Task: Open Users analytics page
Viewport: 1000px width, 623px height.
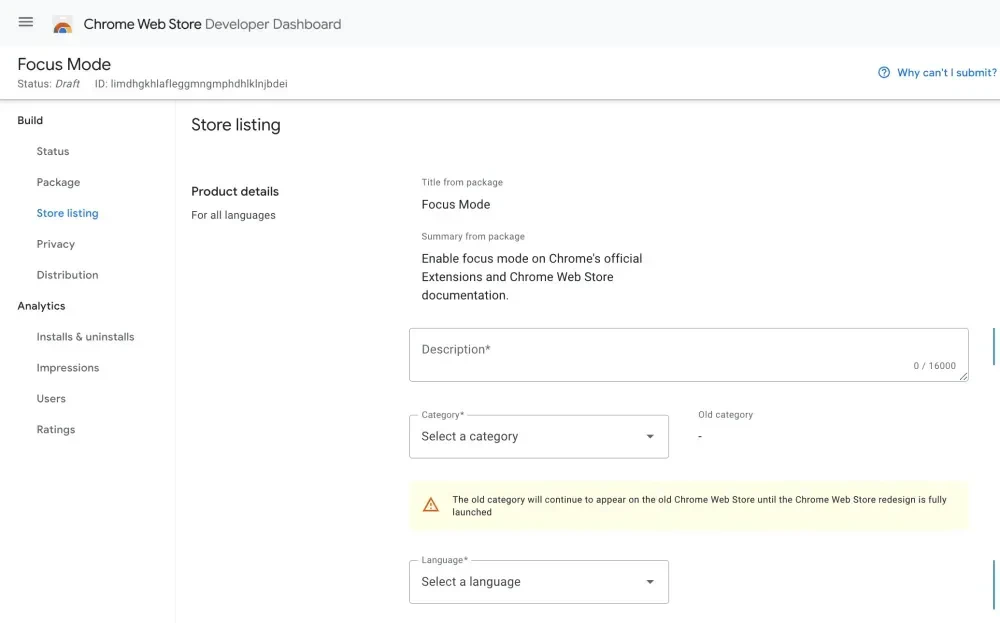Action: 51,399
